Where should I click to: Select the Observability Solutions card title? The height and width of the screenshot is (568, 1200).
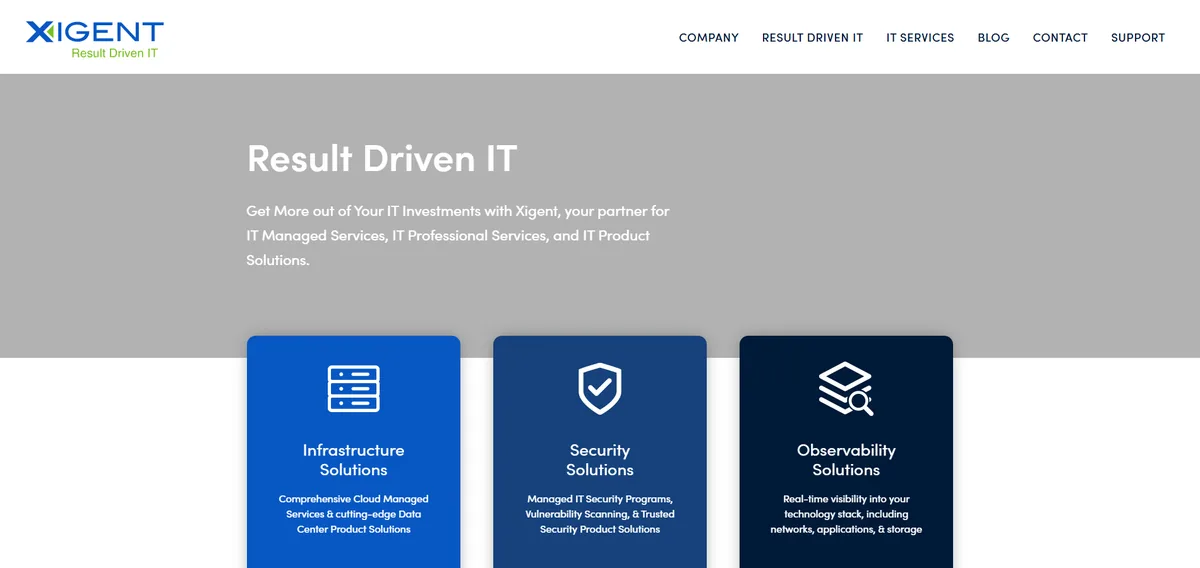(846, 460)
